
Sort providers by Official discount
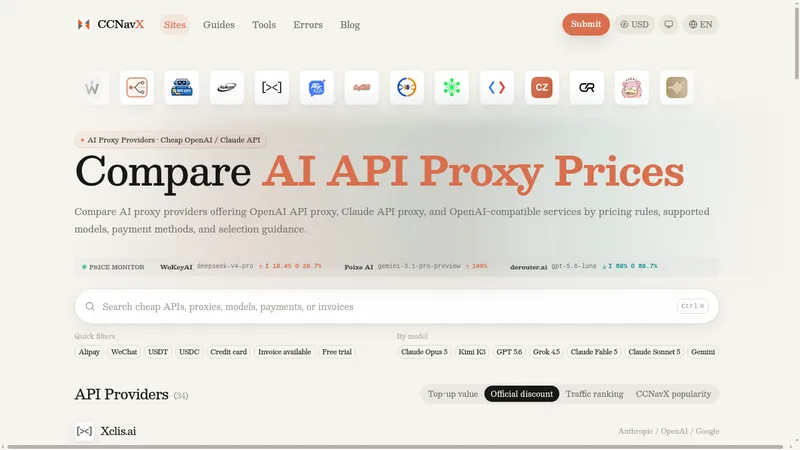521,394
